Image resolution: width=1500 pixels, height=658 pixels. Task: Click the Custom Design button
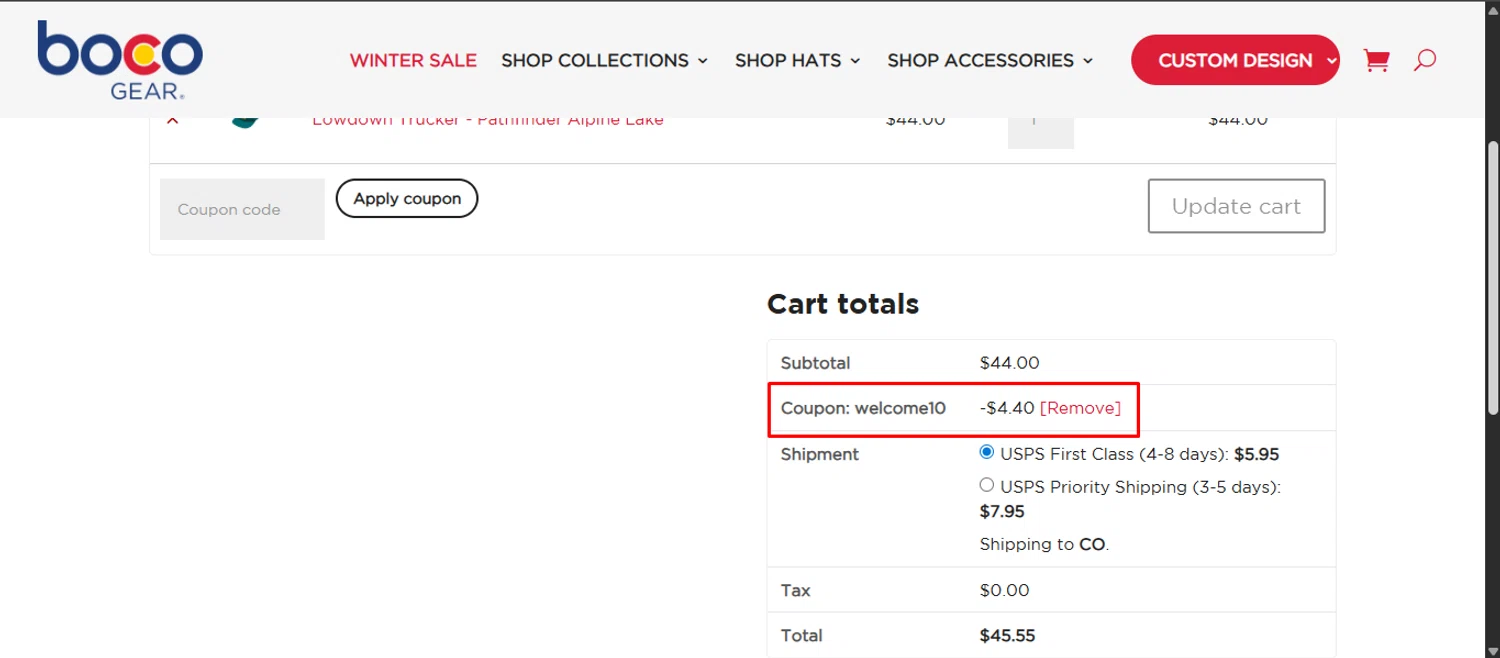point(1235,60)
